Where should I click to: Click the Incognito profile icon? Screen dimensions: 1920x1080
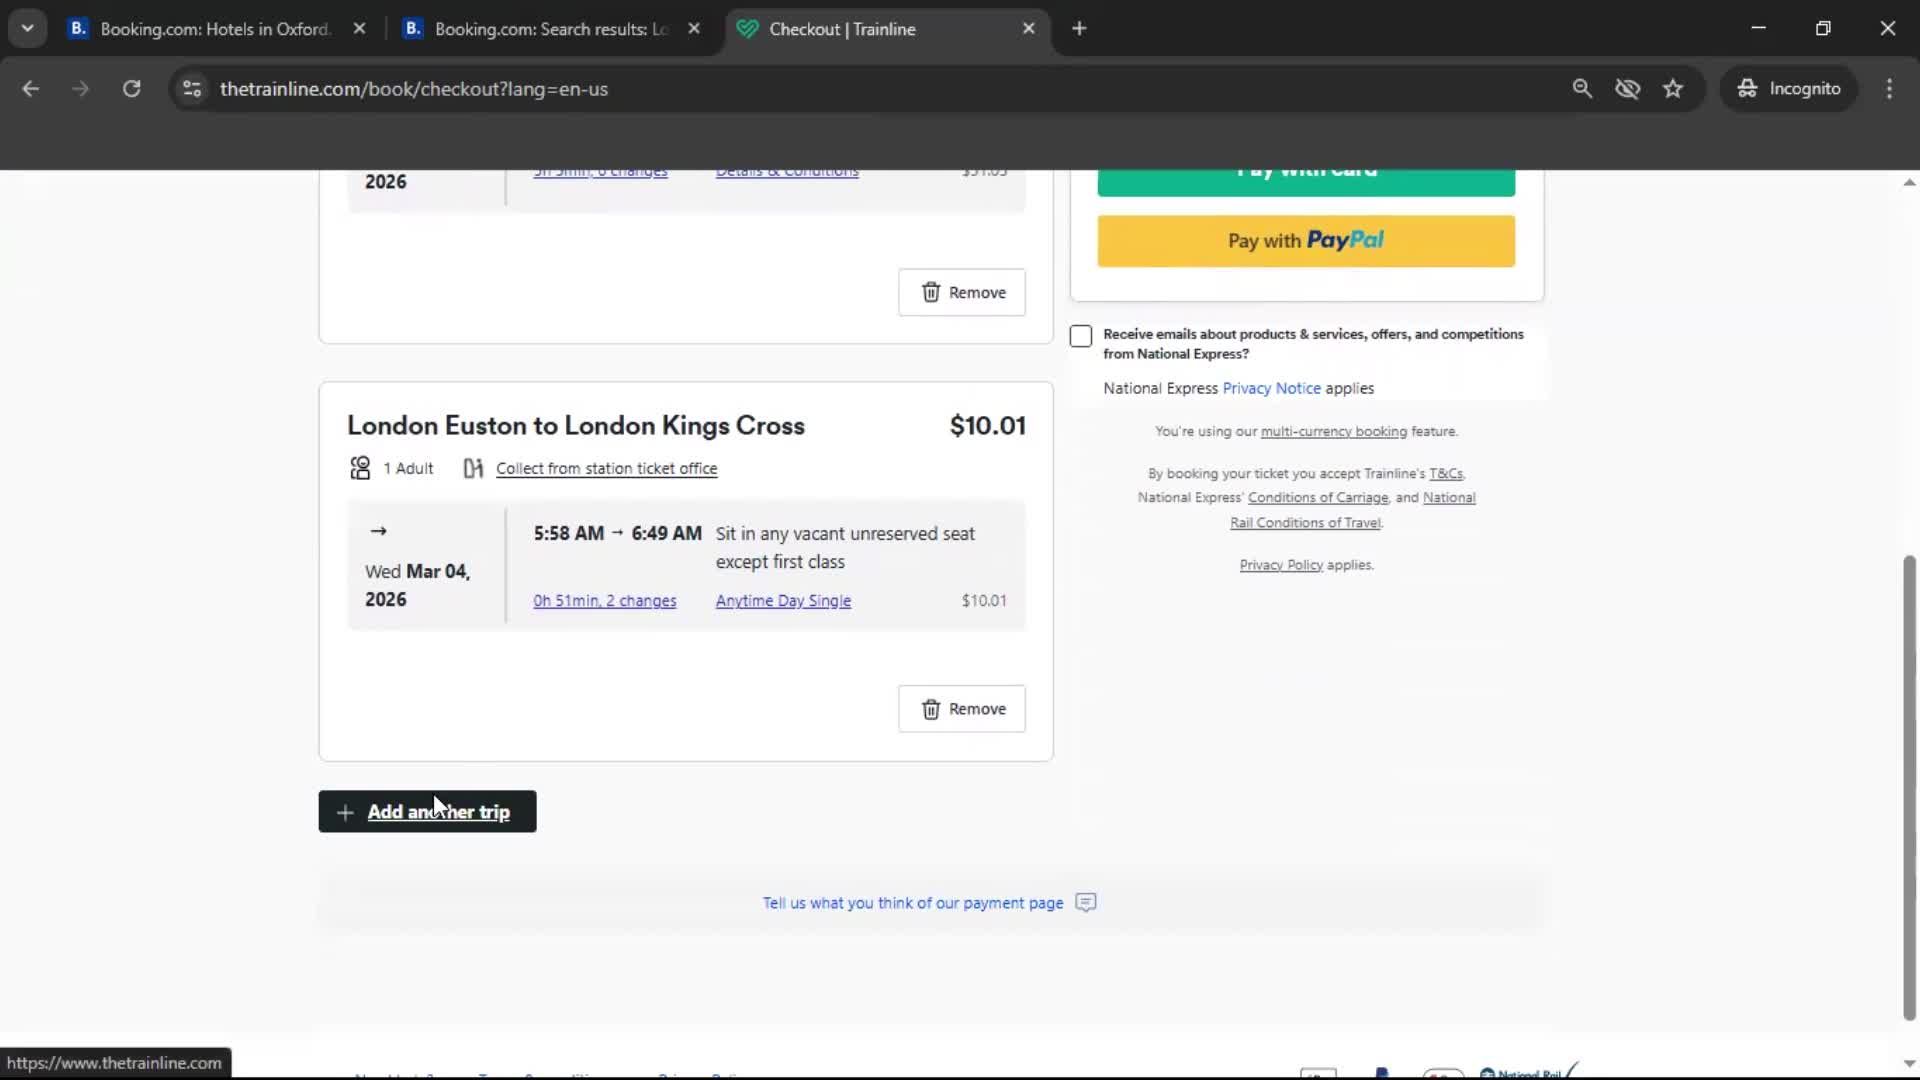point(1746,88)
